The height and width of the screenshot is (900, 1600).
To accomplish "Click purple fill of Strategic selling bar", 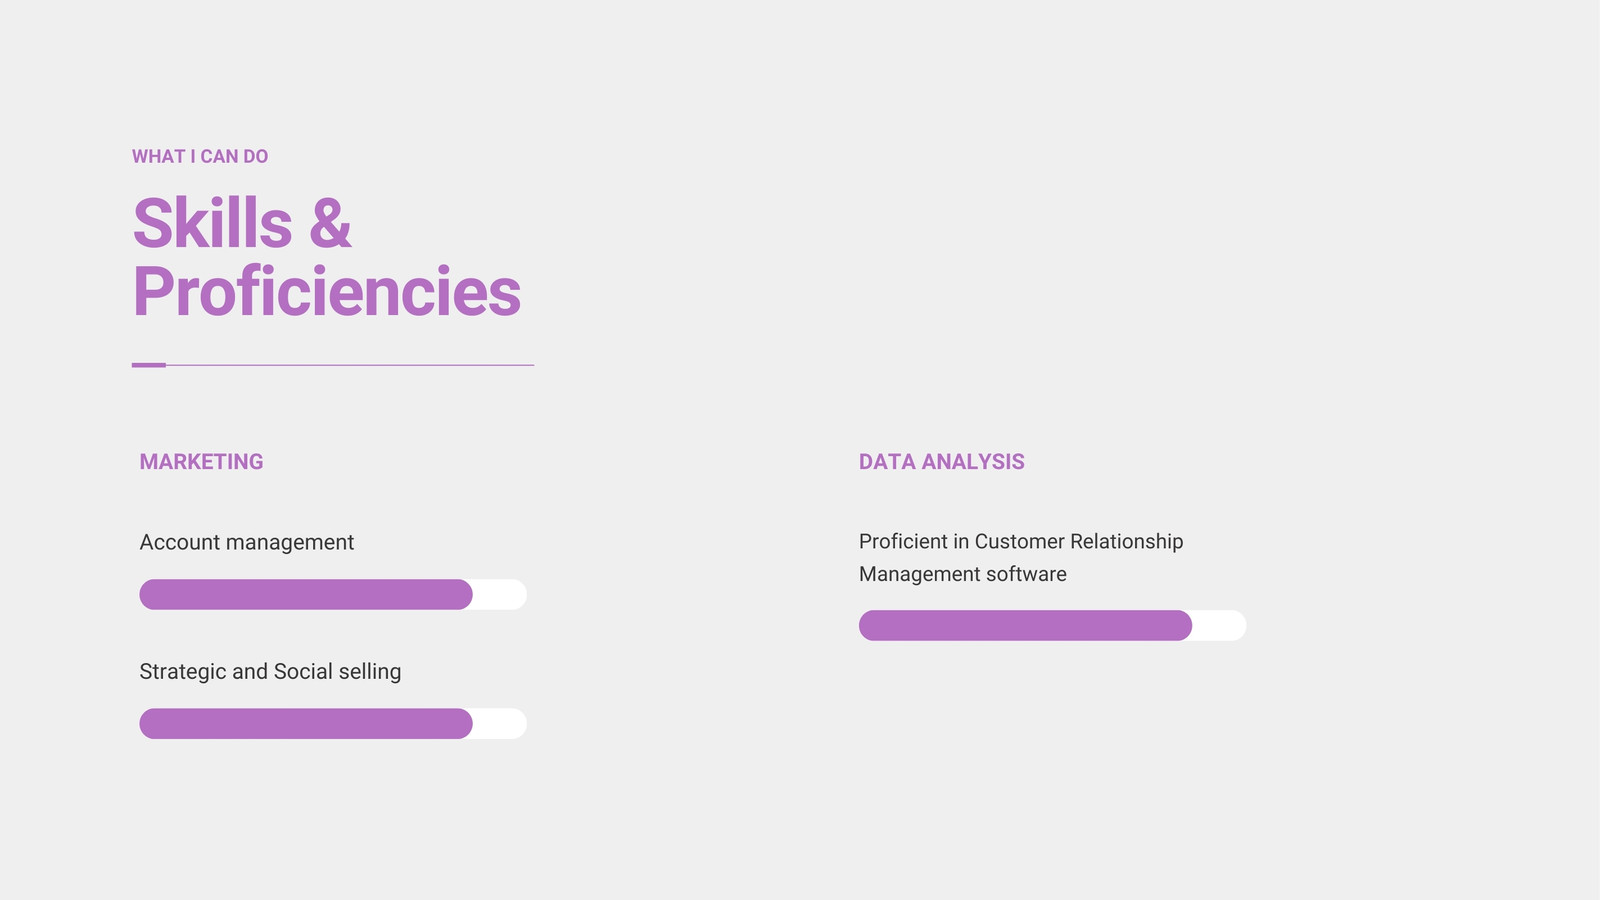I will (306, 723).
